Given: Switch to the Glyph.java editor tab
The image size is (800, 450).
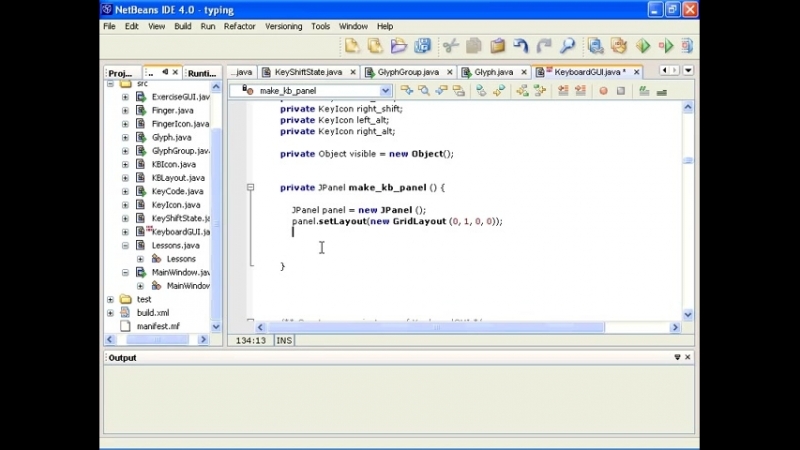Looking at the screenshot, I should click(493, 72).
